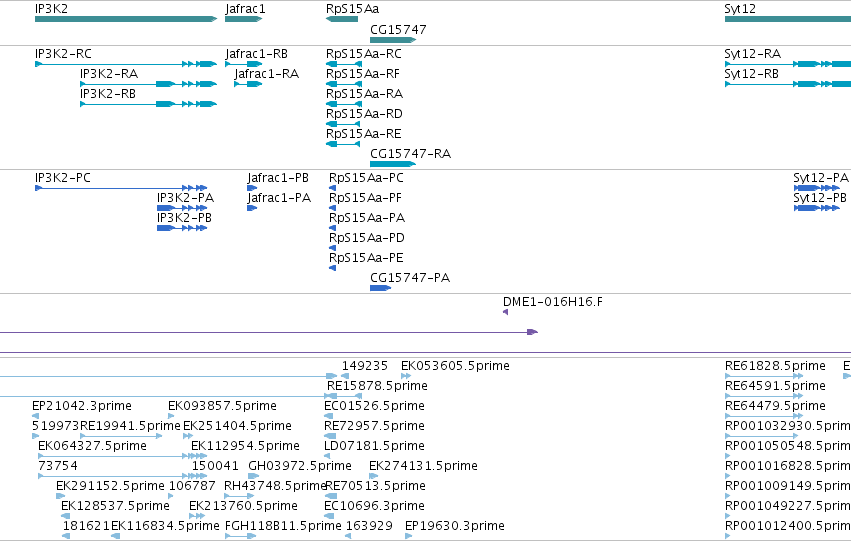Select the RH43748.5prime EST label
The image size is (851, 541).
pyautogui.click(x=275, y=486)
